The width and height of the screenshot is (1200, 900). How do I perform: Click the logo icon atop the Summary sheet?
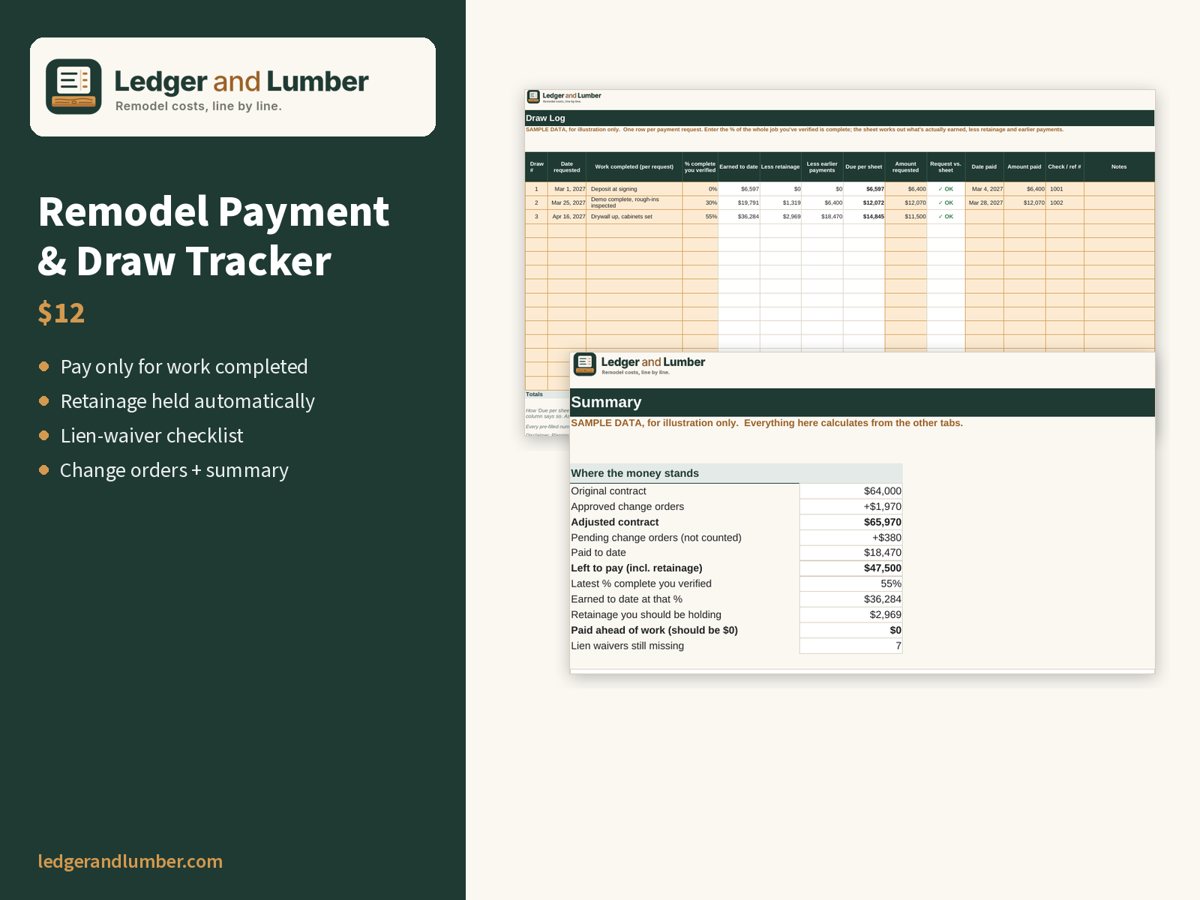(x=585, y=365)
